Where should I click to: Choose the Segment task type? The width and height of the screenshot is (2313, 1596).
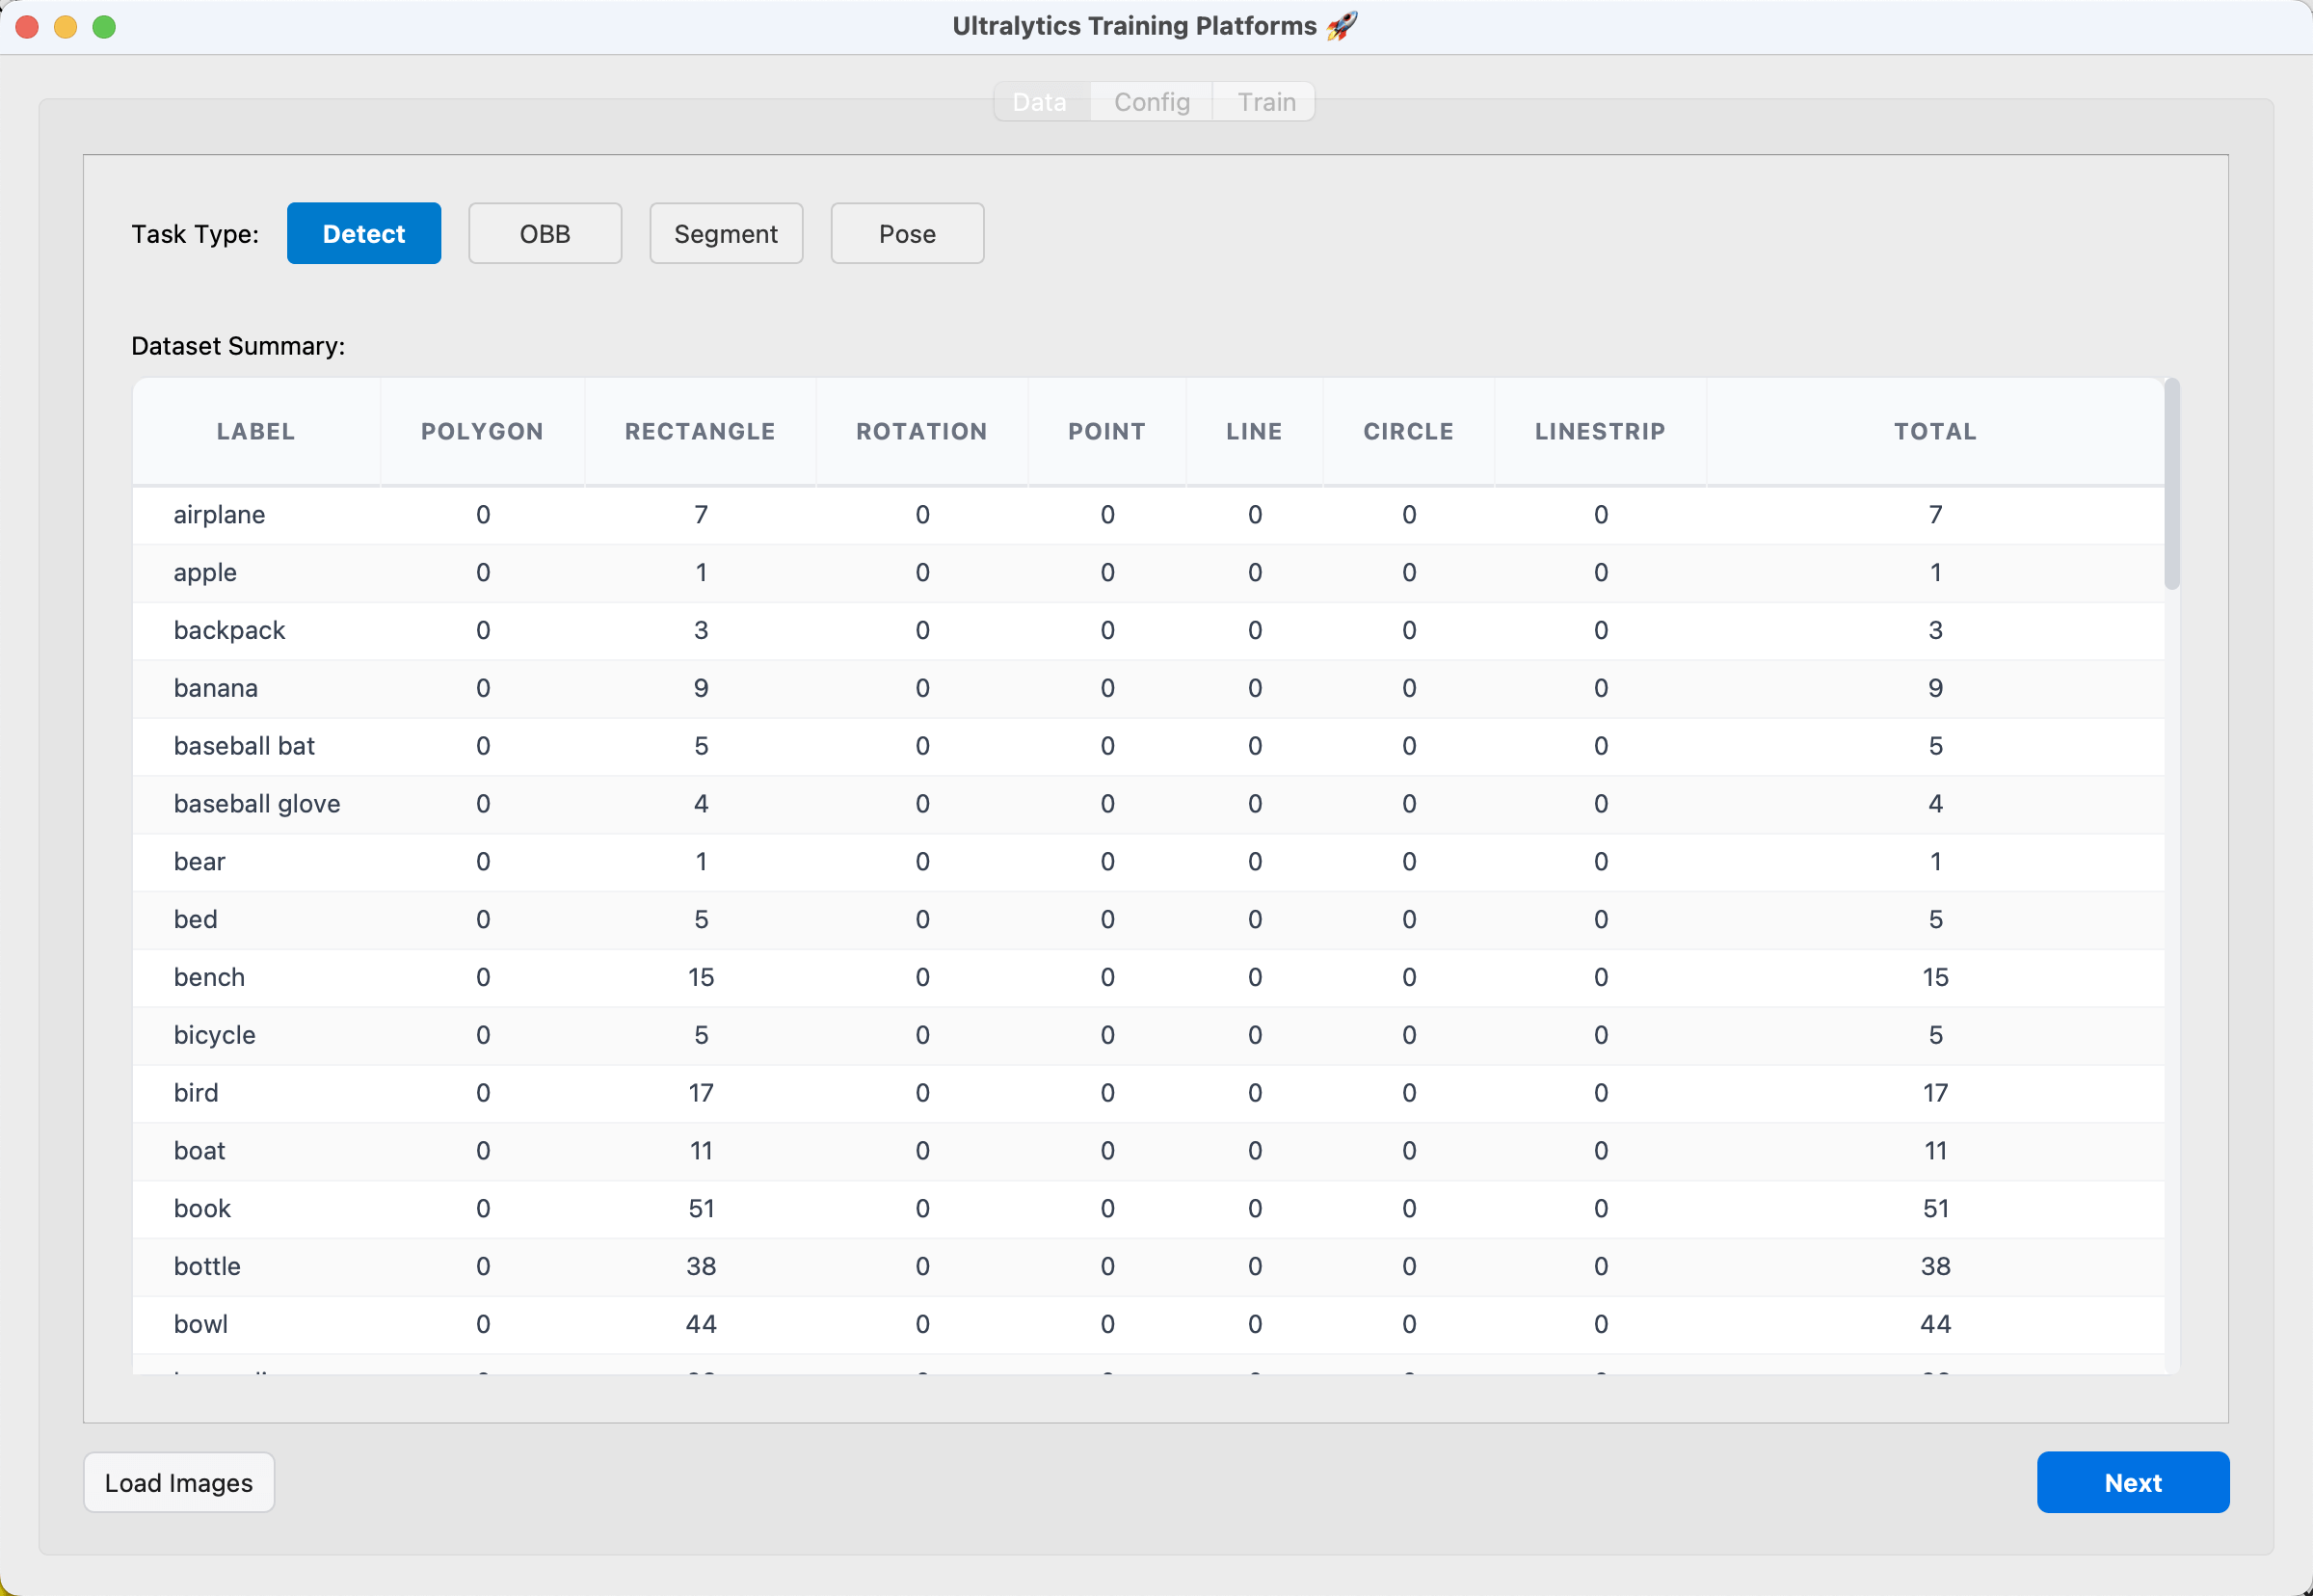(x=726, y=233)
